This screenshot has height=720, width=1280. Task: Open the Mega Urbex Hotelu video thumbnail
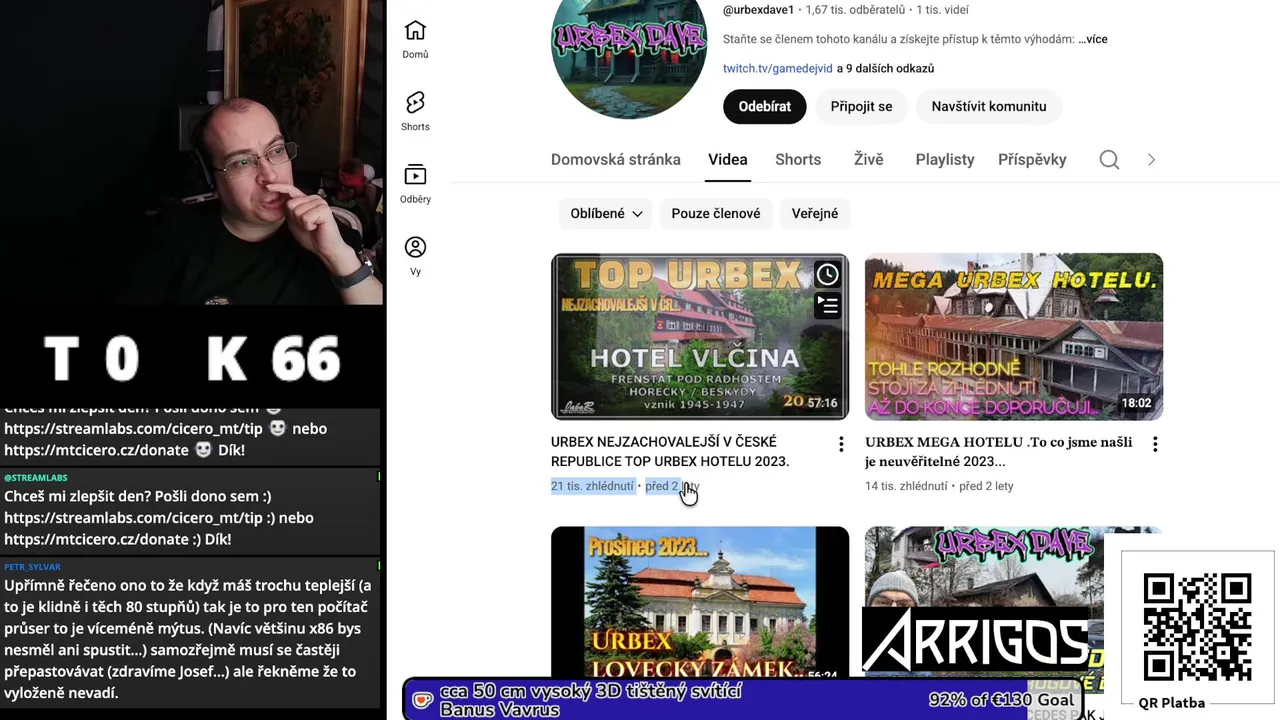click(1014, 337)
